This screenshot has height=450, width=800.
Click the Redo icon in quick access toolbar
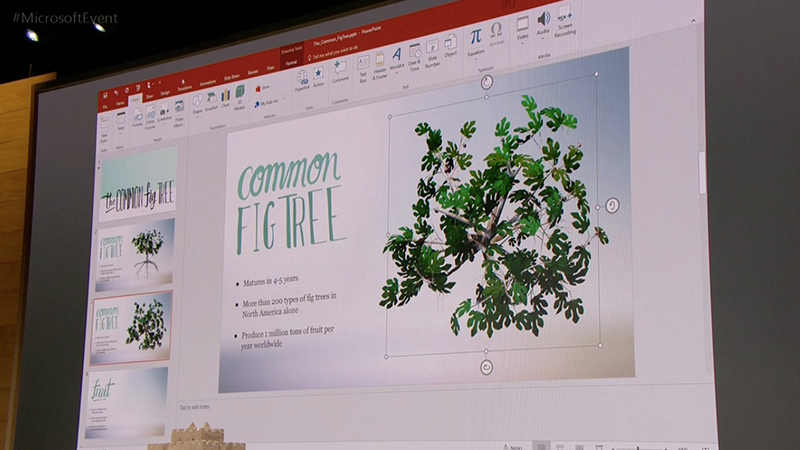coord(127,90)
